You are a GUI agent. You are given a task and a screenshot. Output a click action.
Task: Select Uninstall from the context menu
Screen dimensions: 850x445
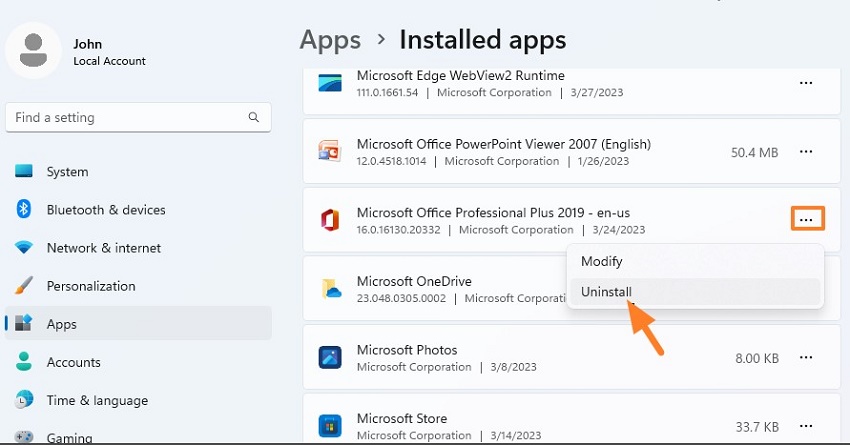pyautogui.click(x=606, y=292)
